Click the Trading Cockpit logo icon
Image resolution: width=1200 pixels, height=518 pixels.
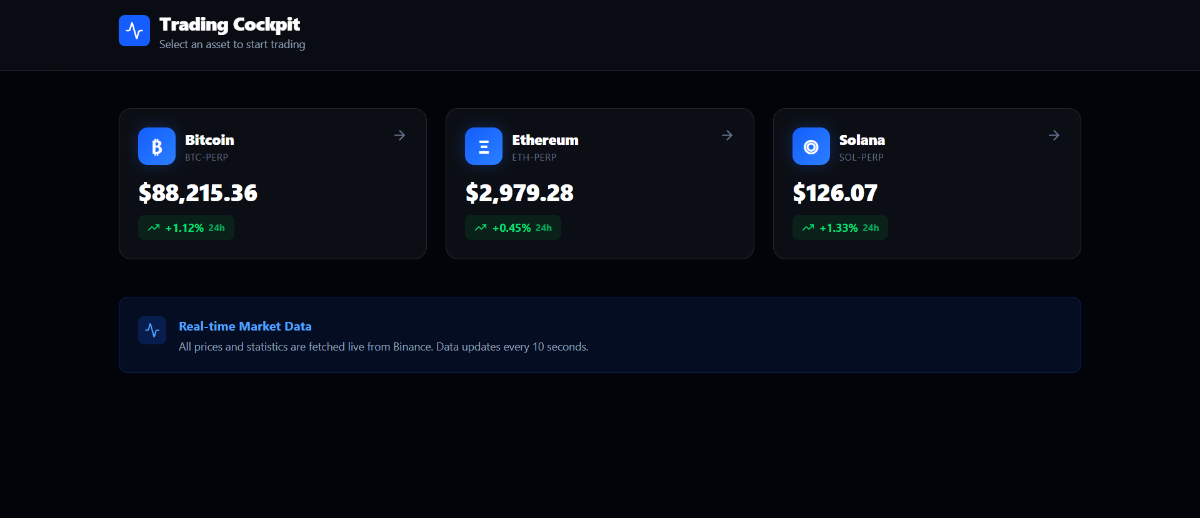click(134, 31)
